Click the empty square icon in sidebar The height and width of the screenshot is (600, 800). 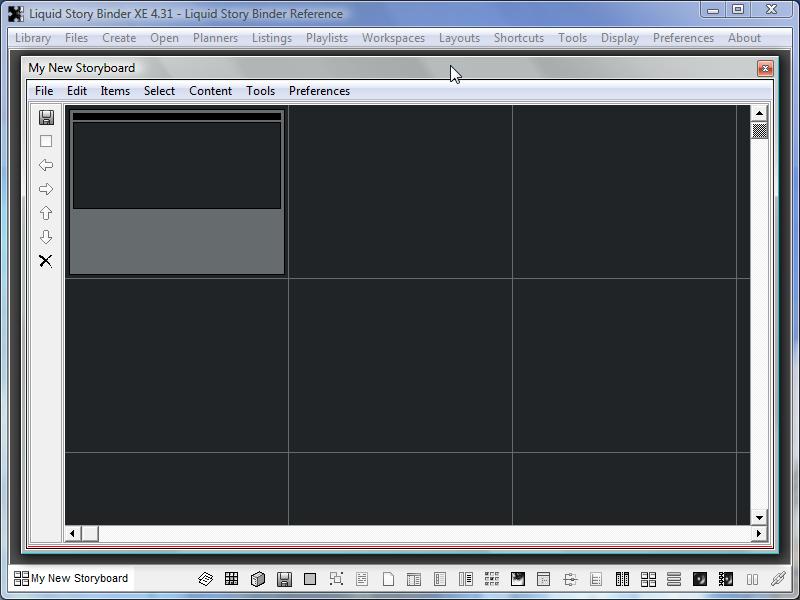click(x=46, y=141)
